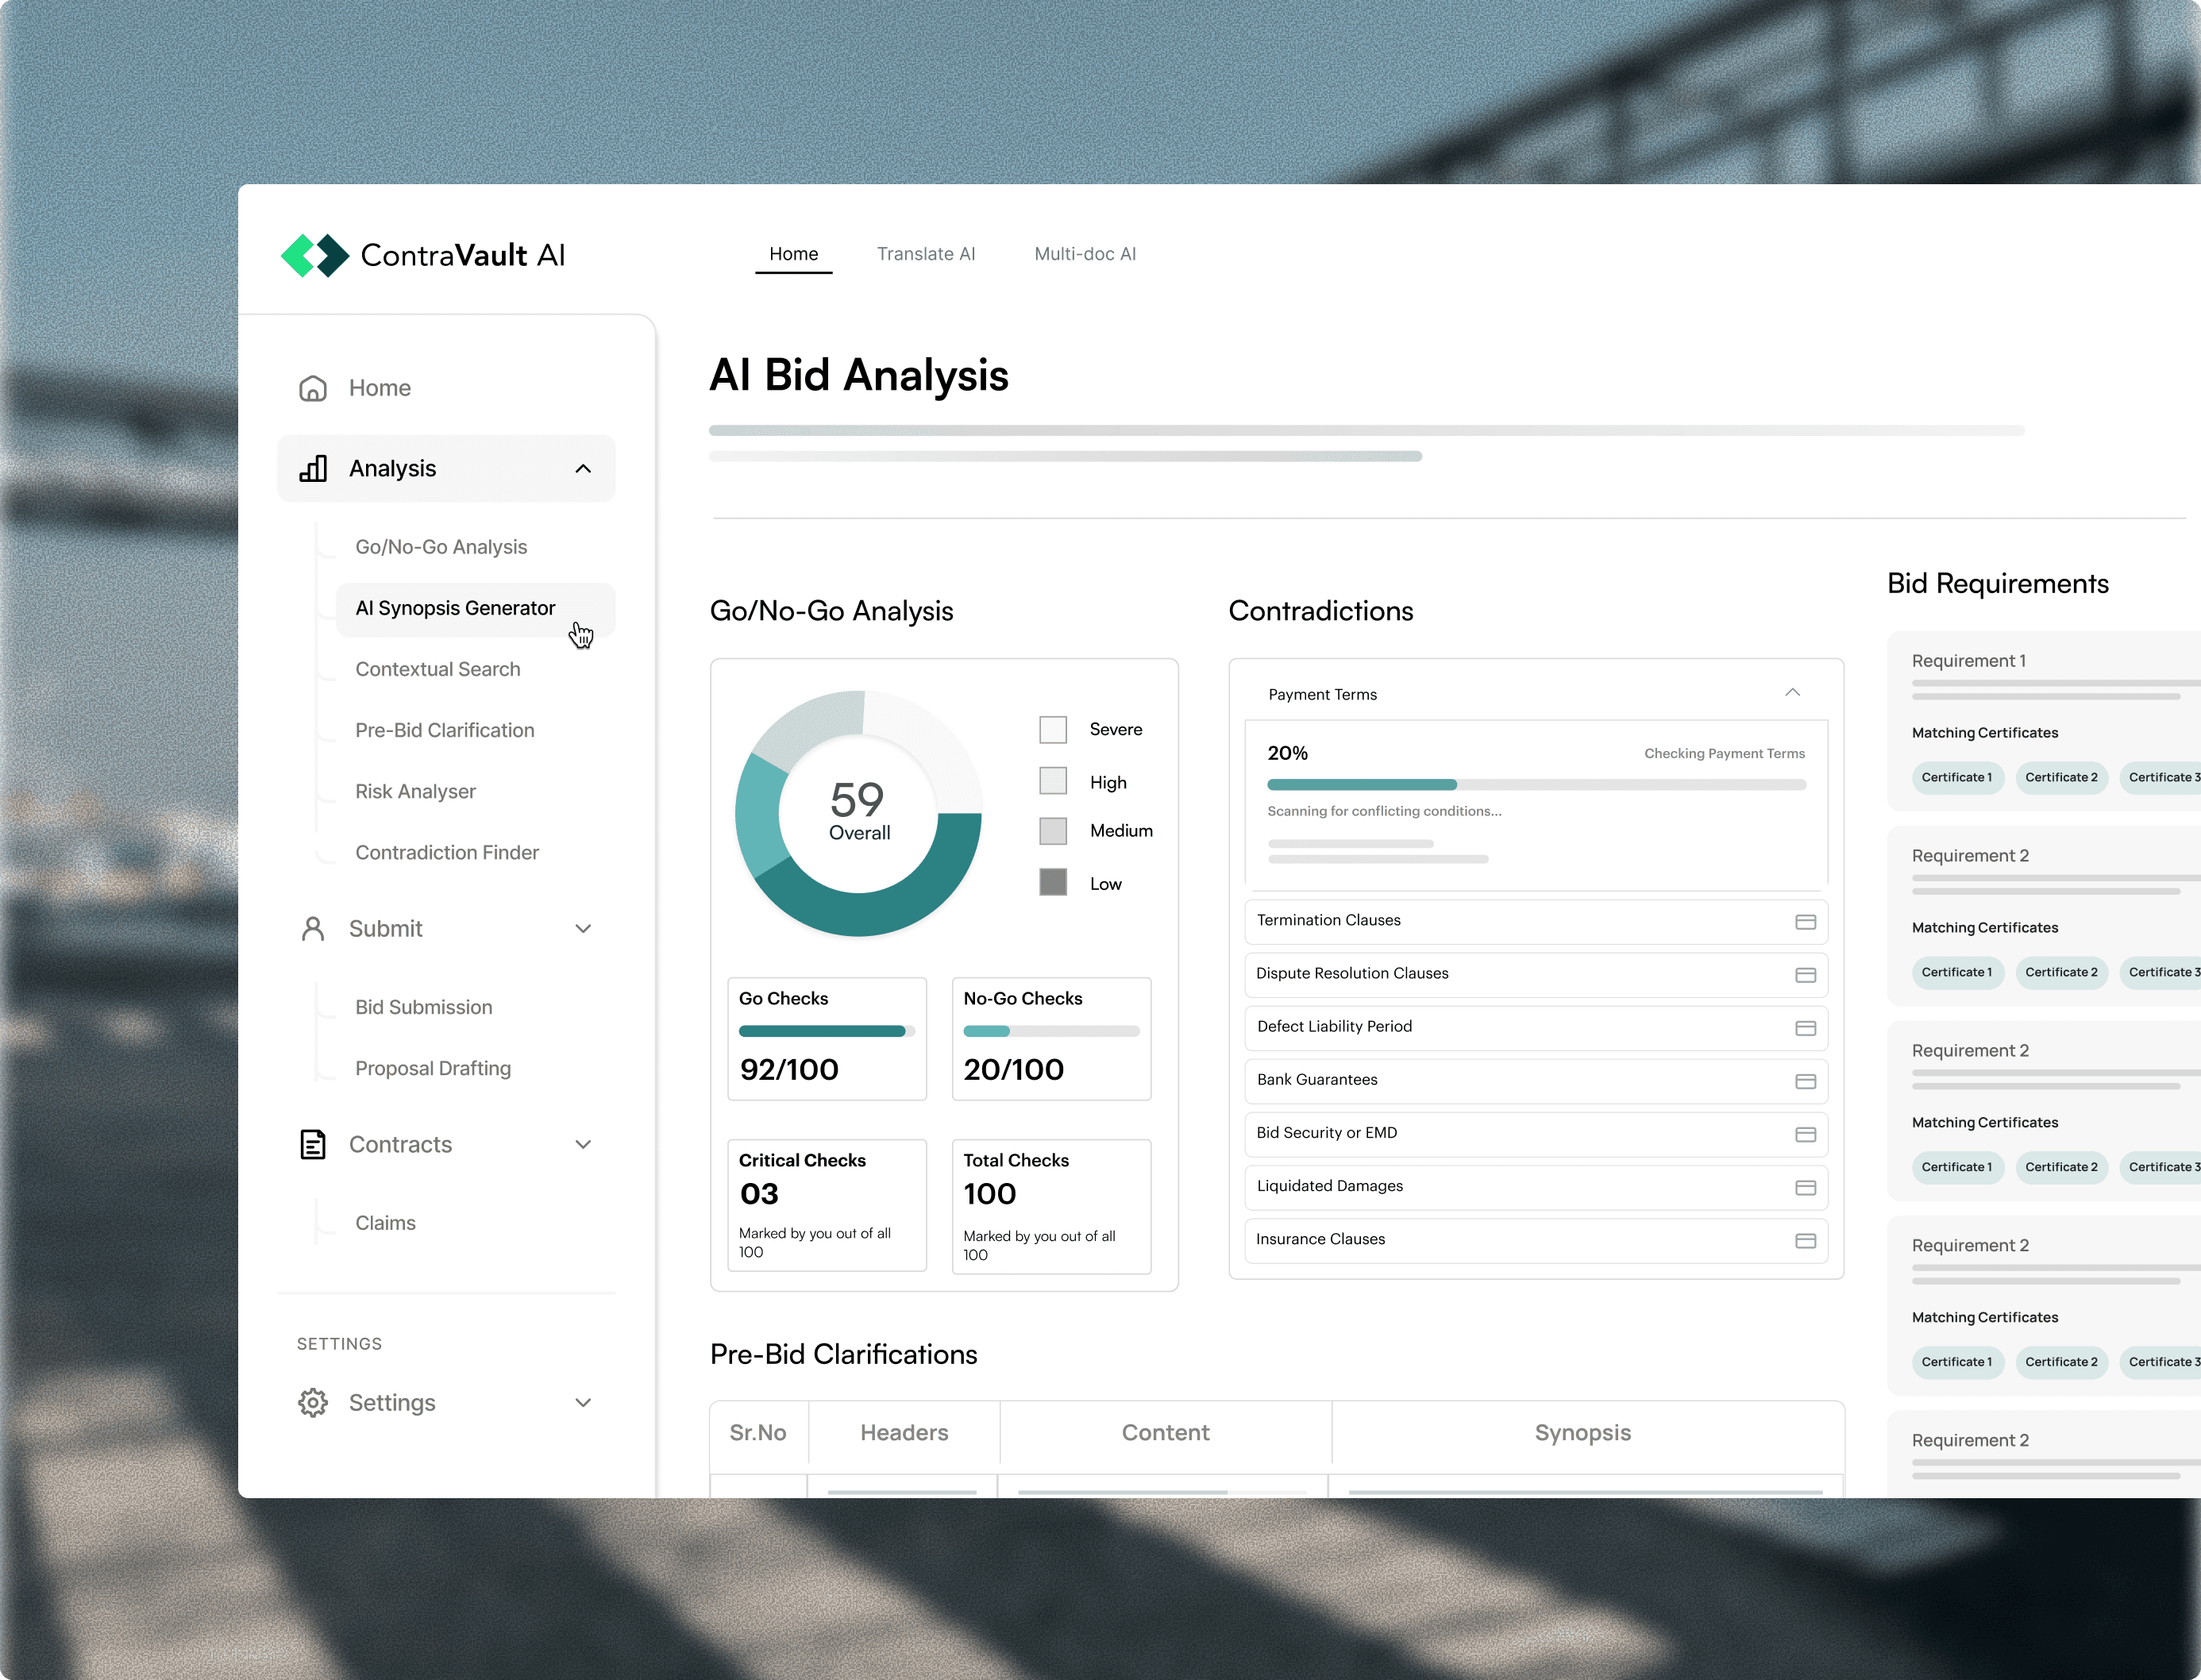
Task: Click the 20/100 No-Go Checks score
Action: coord(1013,1070)
